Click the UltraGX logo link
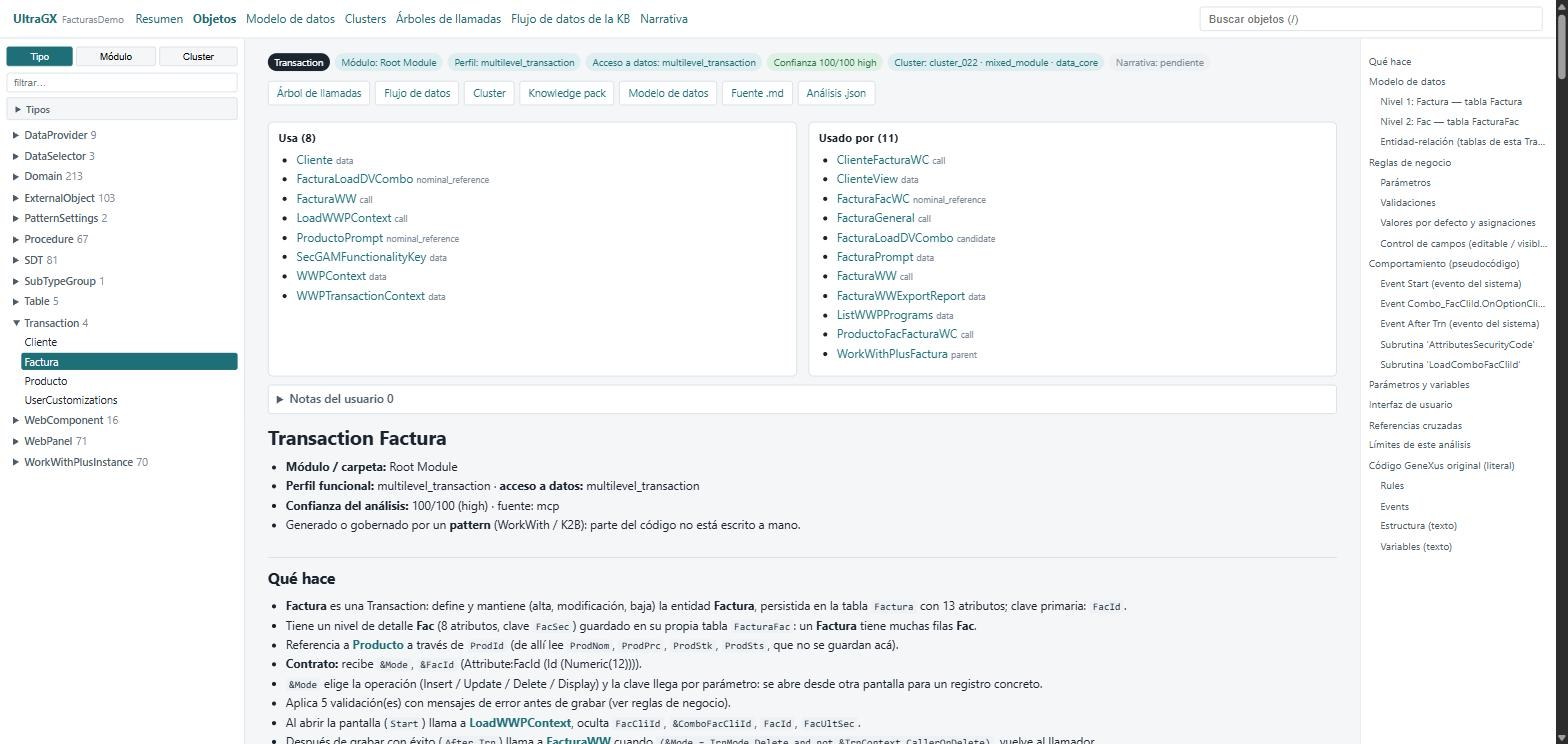This screenshot has height=744, width=1568. click(x=35, y=19)
